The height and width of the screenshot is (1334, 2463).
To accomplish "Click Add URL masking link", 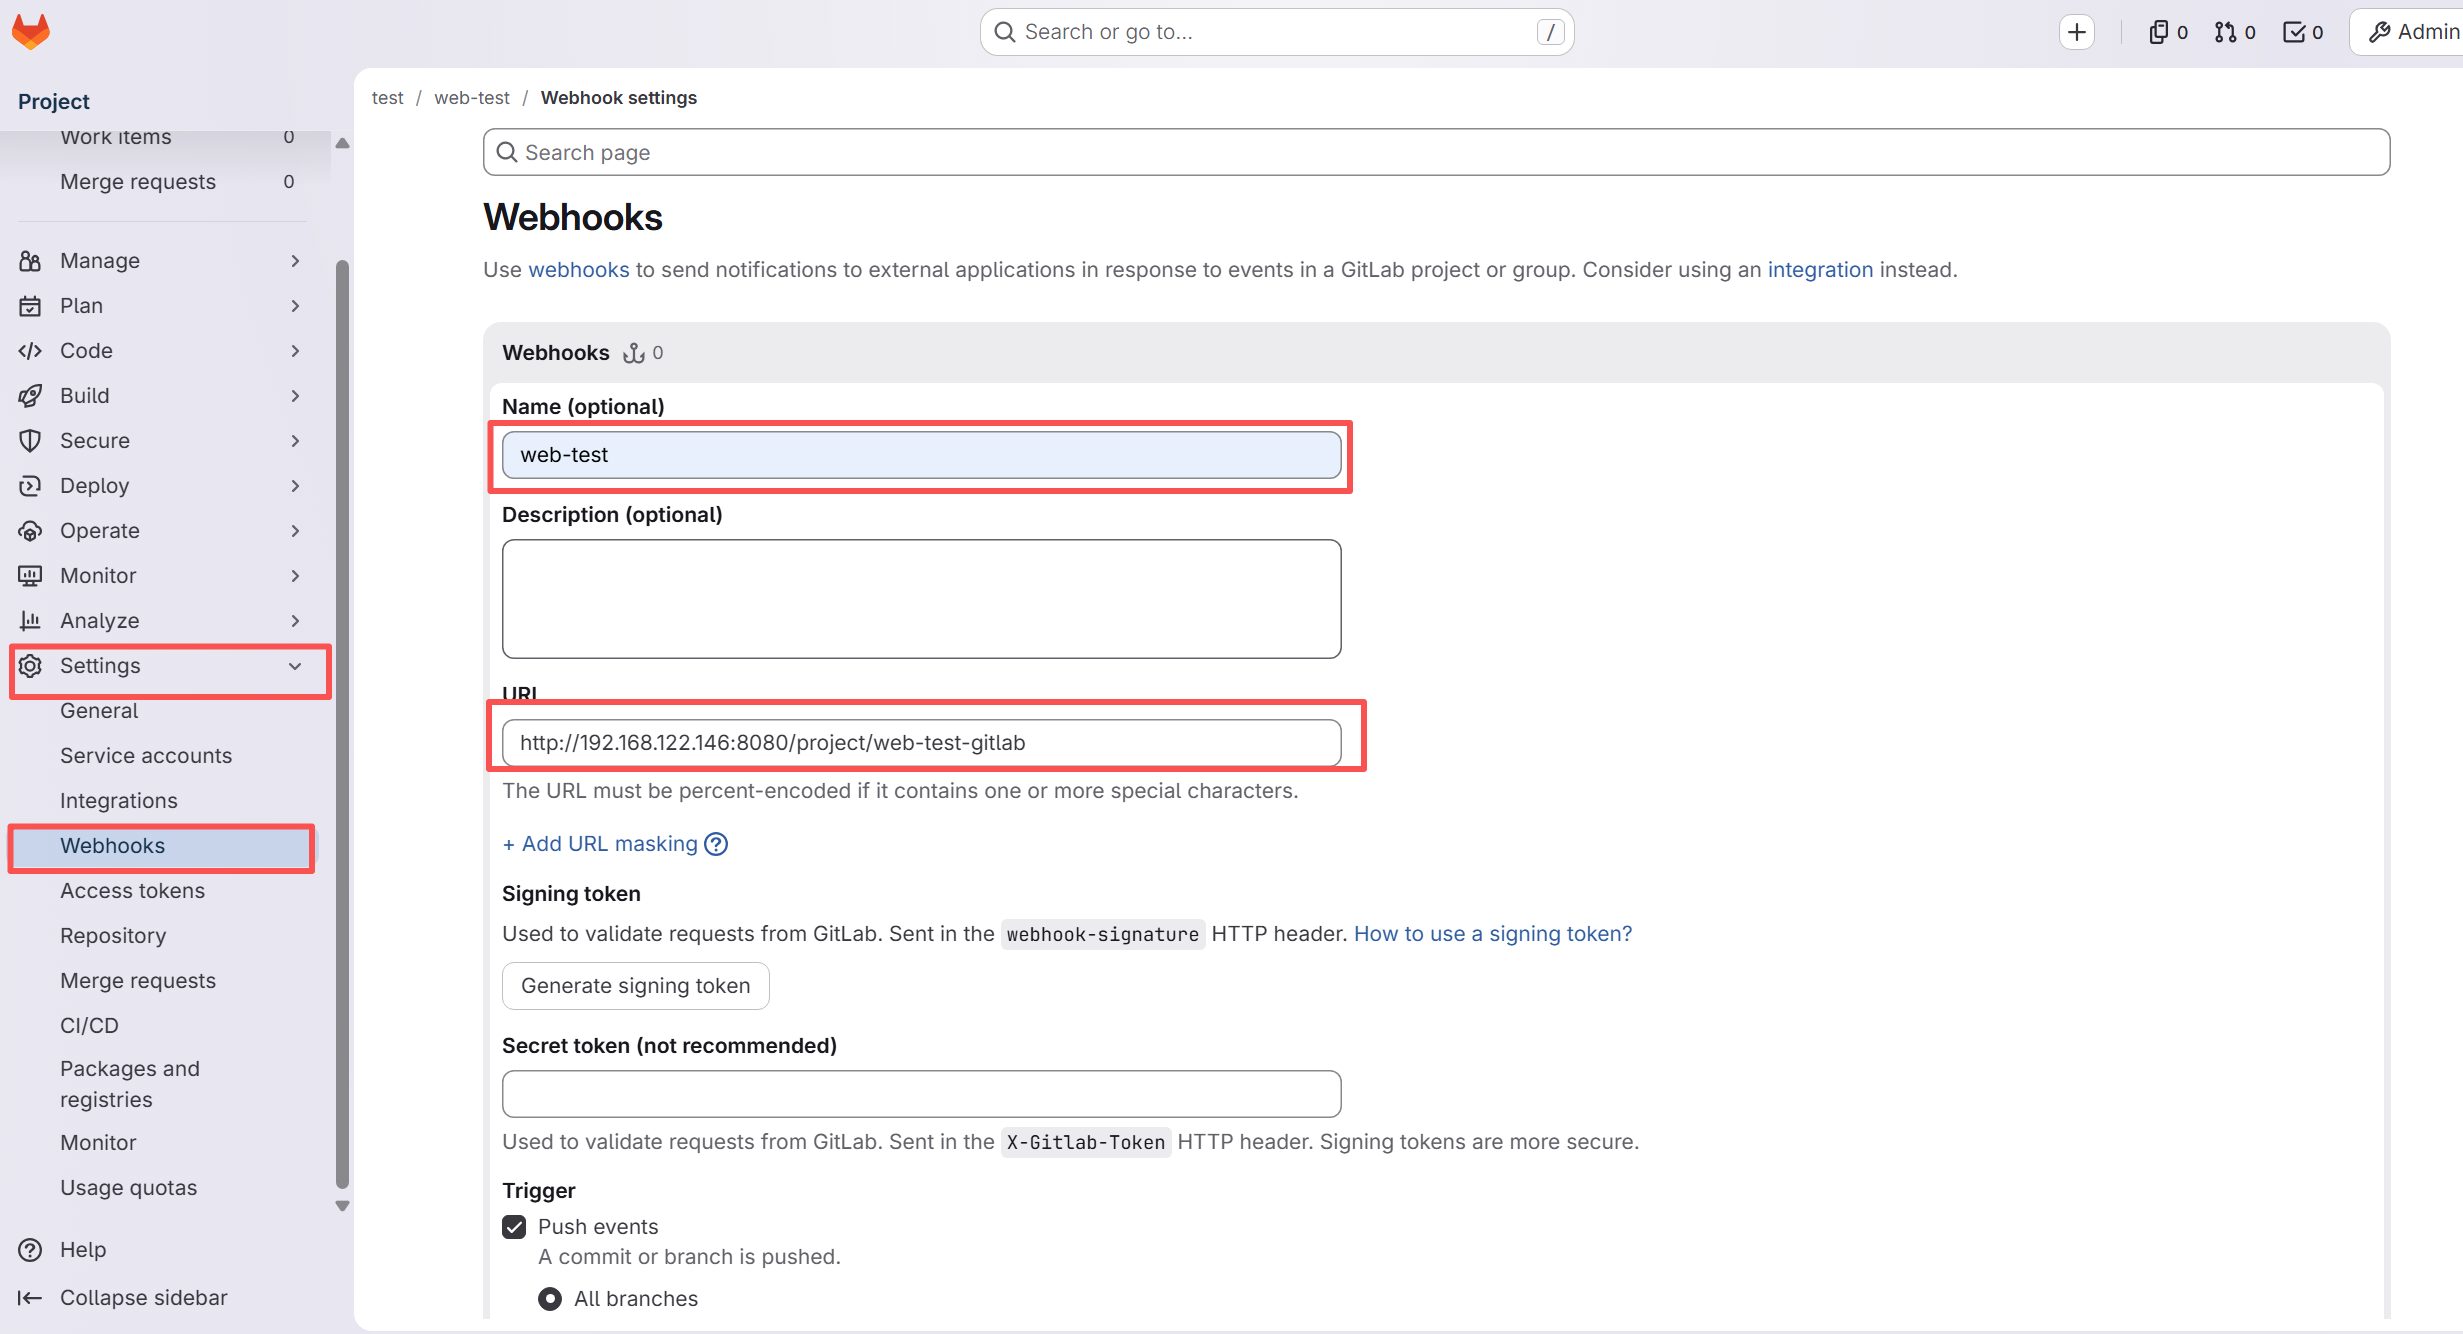I will coord(600,844).
